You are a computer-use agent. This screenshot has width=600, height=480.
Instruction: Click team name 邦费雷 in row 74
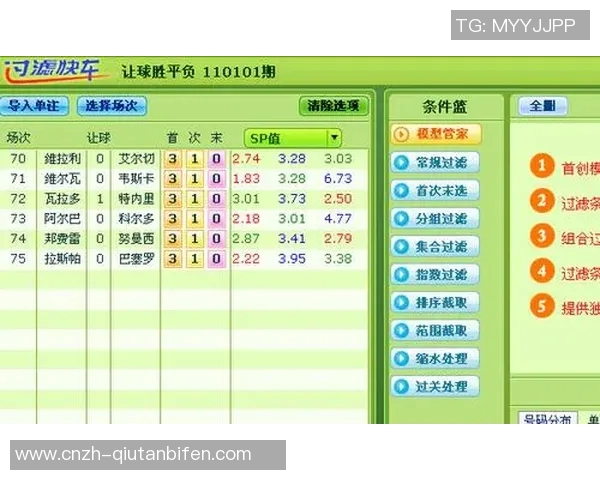(62, 238)
